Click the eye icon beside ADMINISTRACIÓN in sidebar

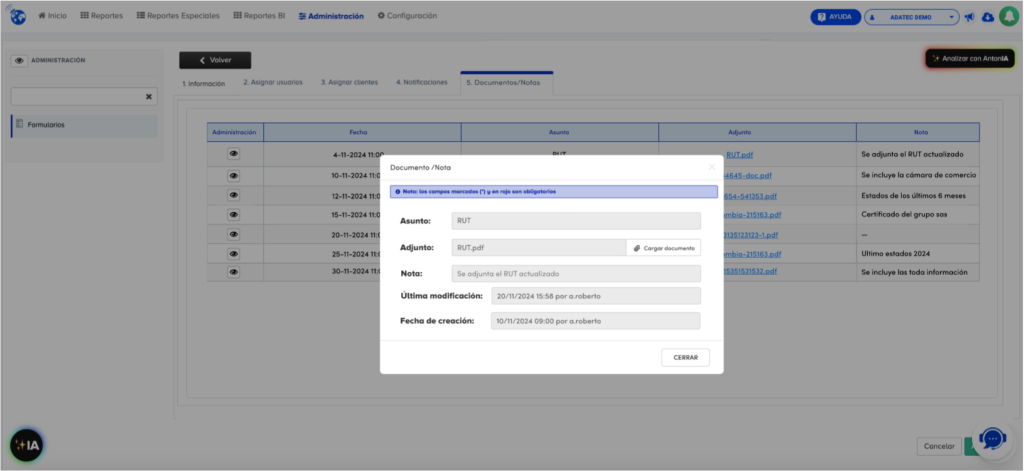point(20,60)
